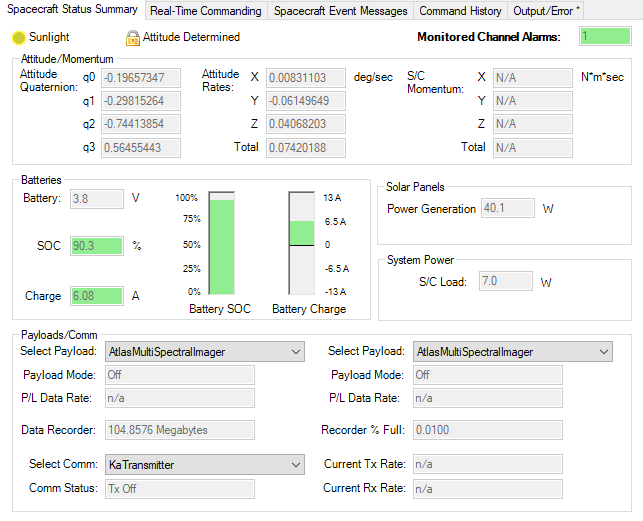Expand the left Select Payload dropdown
Viewport: 643px width, 521px height.
tap(204, 352)
